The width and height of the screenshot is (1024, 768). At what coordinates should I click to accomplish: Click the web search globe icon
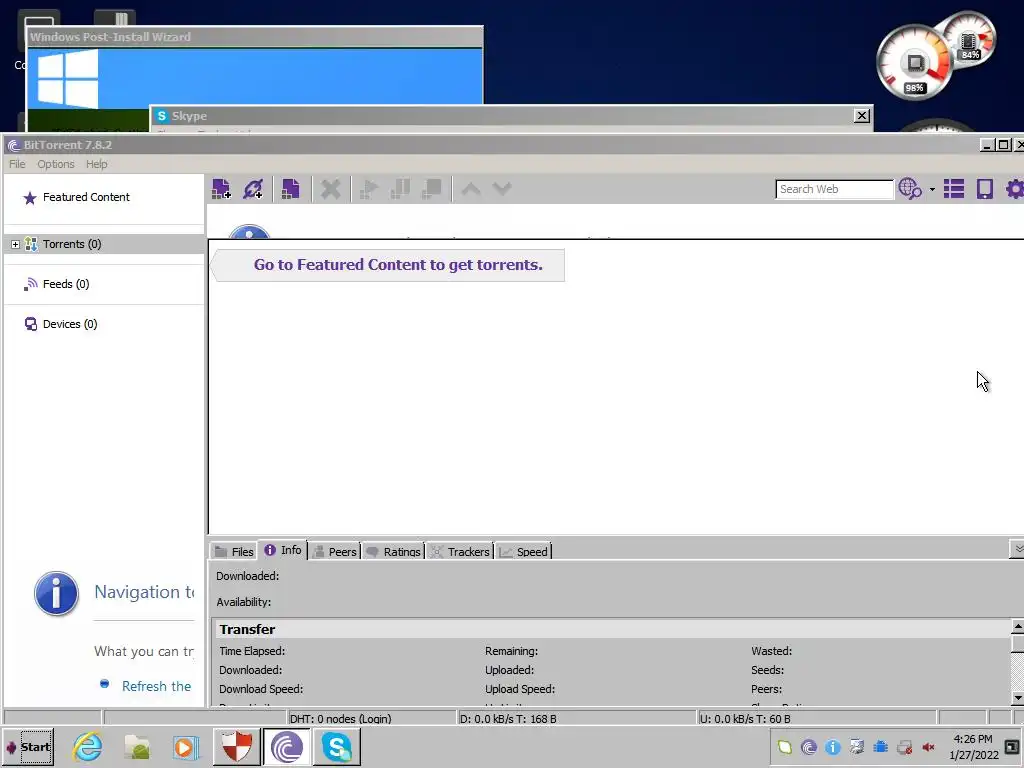coord(910,189)
